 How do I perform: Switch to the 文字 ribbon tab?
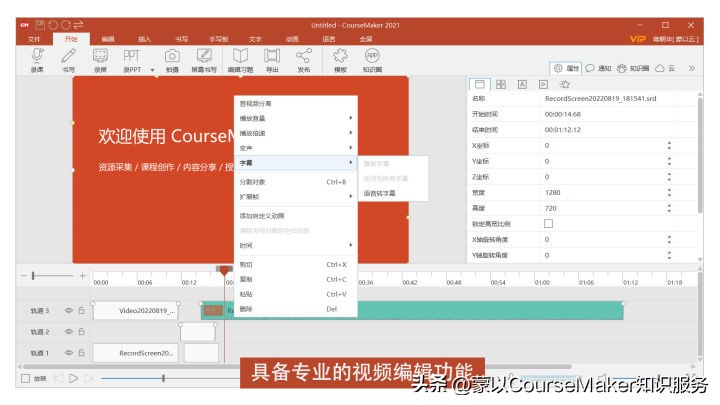coord(255,39)
